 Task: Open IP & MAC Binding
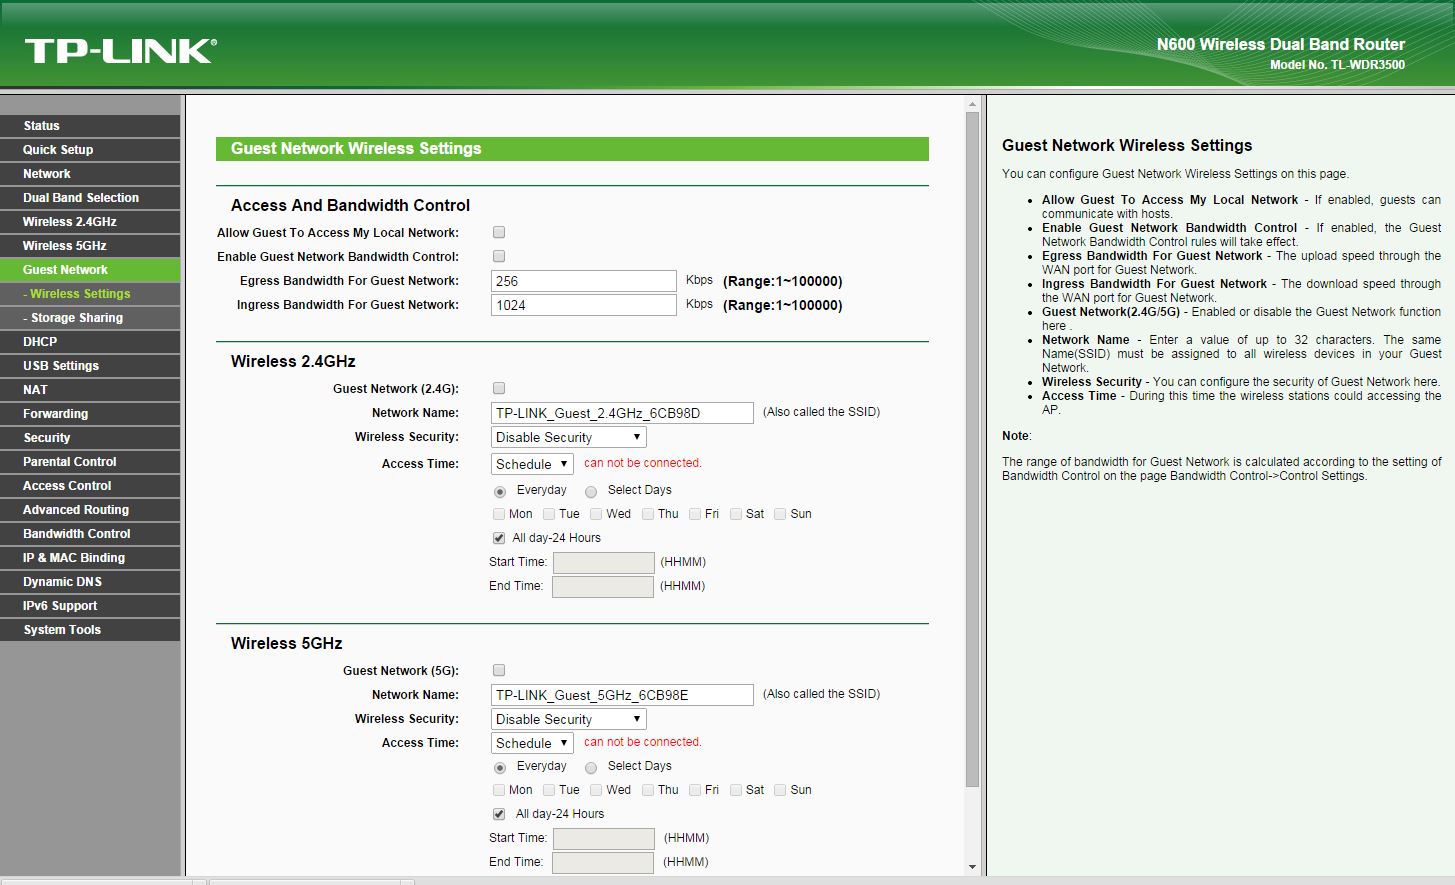click(90, 558)
